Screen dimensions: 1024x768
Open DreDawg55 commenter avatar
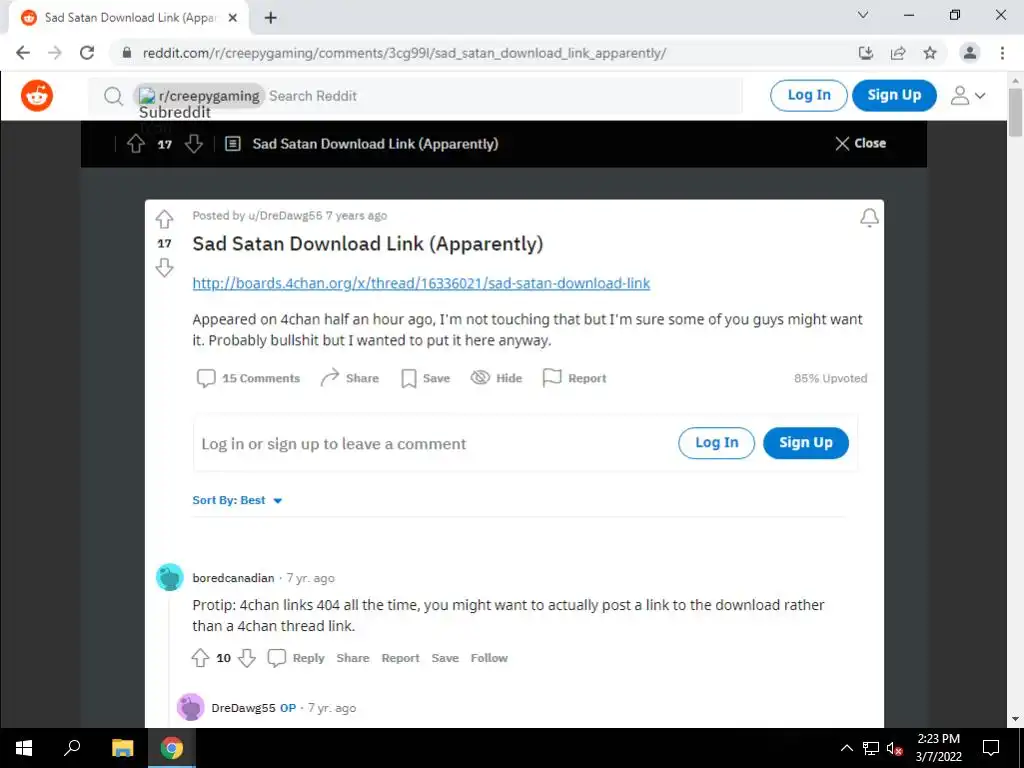pos(191,707)
